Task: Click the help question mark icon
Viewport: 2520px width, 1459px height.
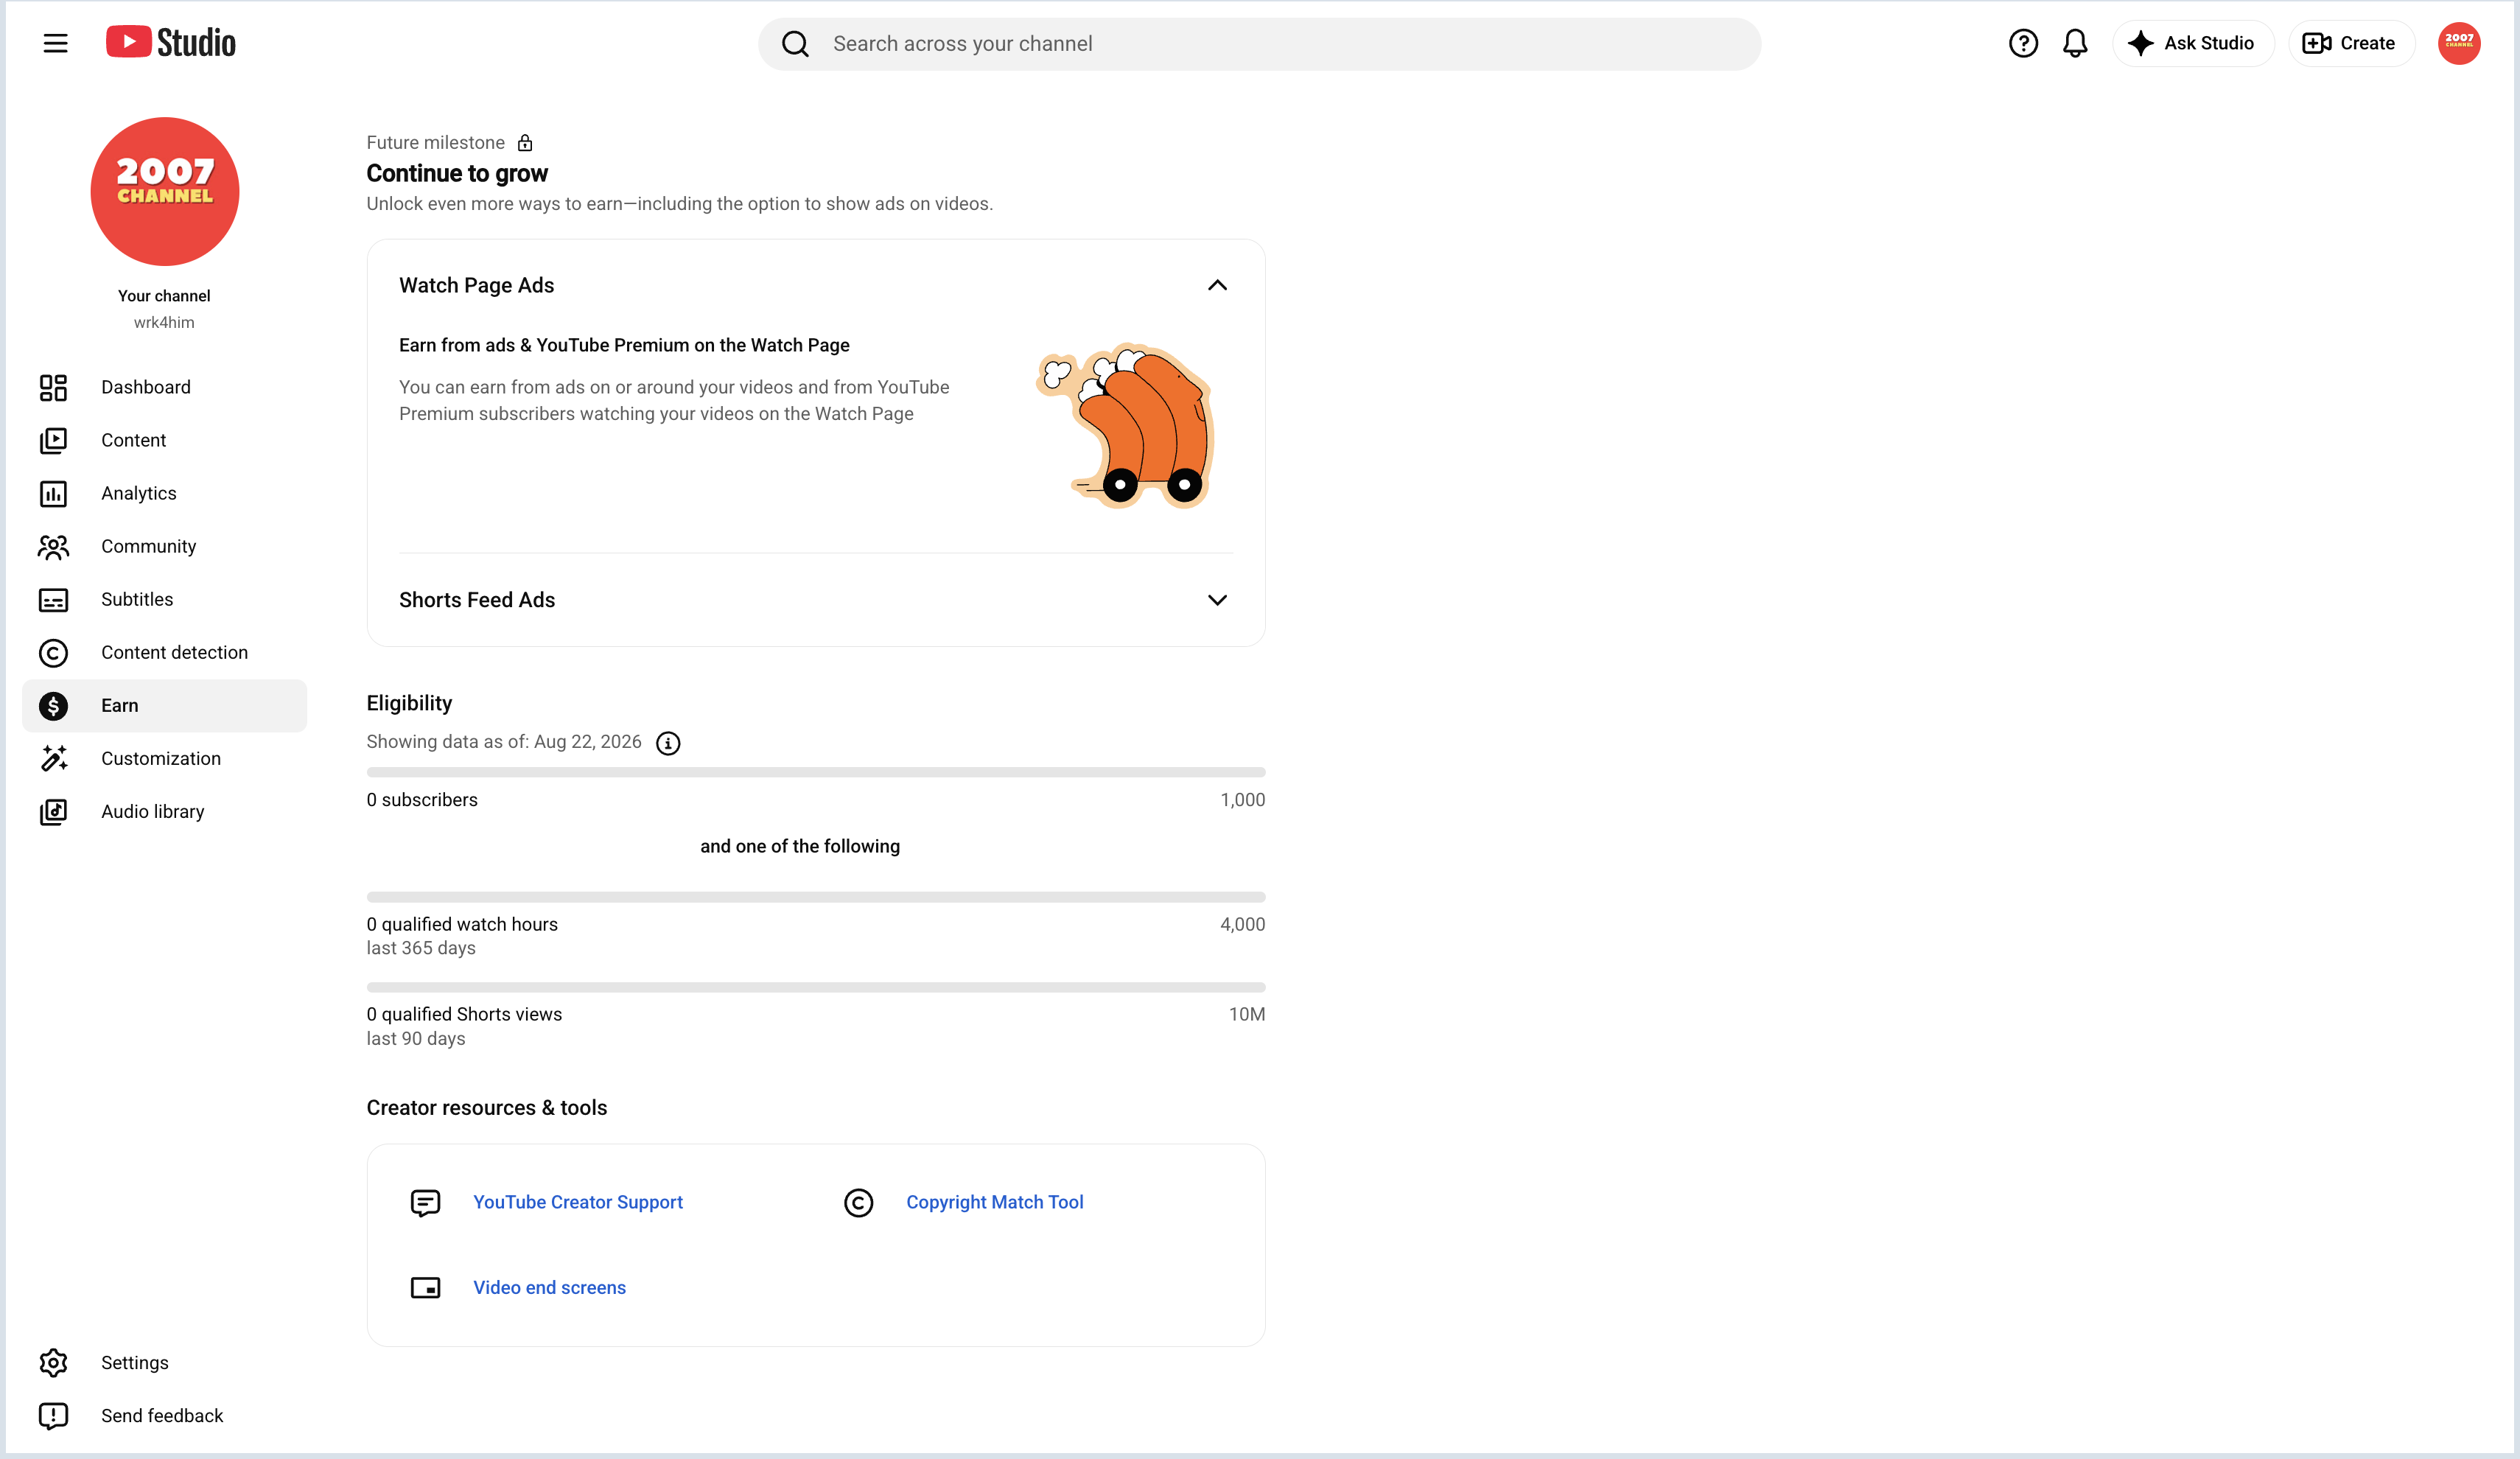Action: tap(2023, 43)
